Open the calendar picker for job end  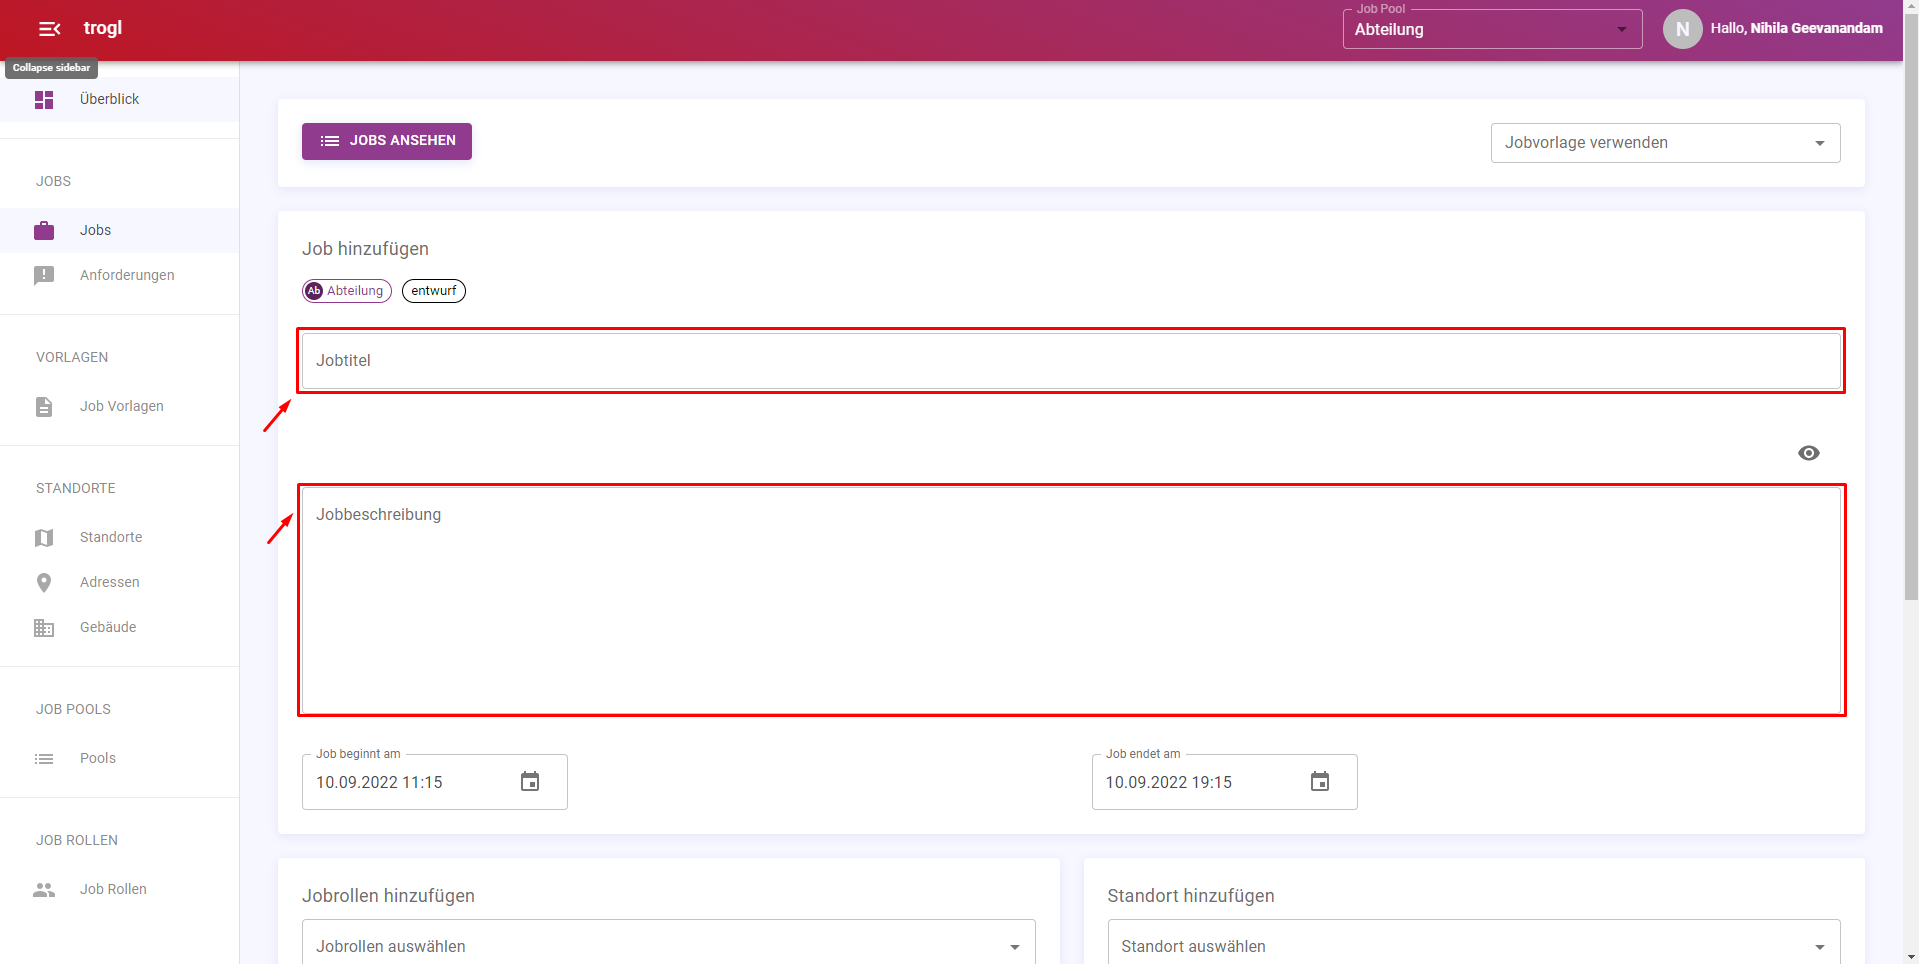tap(1319, 782)
